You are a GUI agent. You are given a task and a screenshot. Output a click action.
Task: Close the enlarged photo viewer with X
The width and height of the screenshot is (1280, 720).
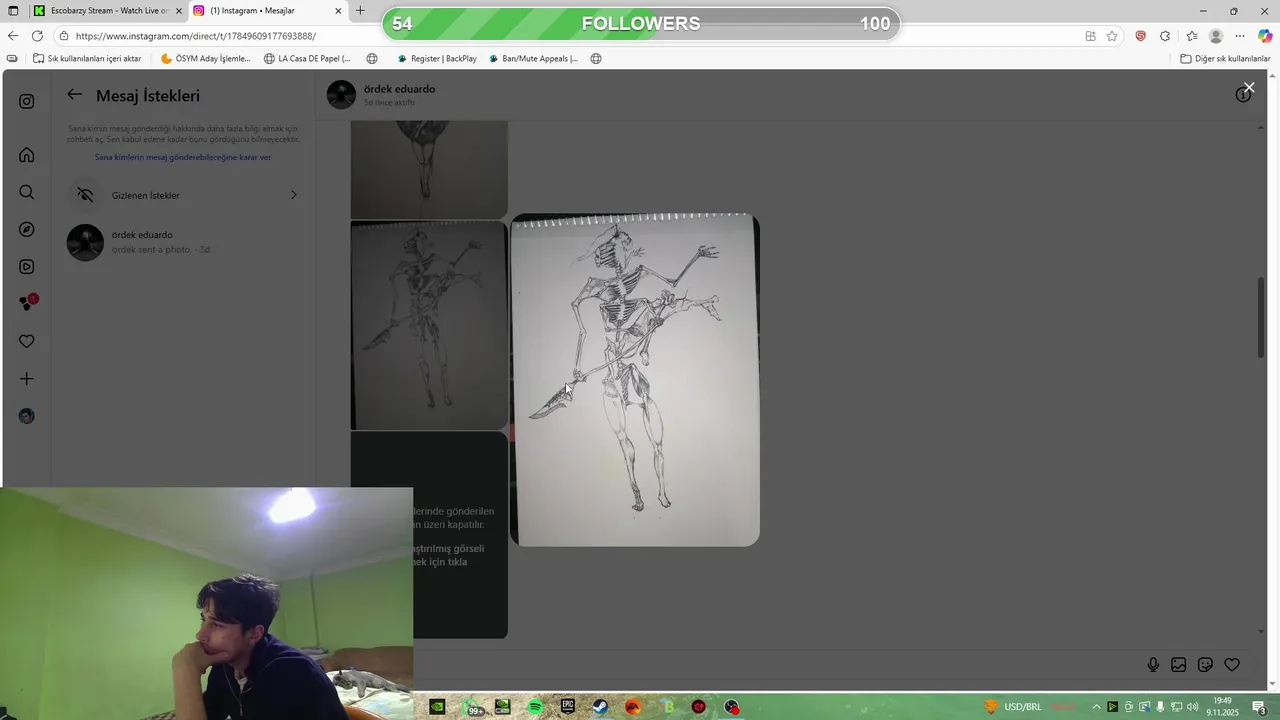(1249, 88)
